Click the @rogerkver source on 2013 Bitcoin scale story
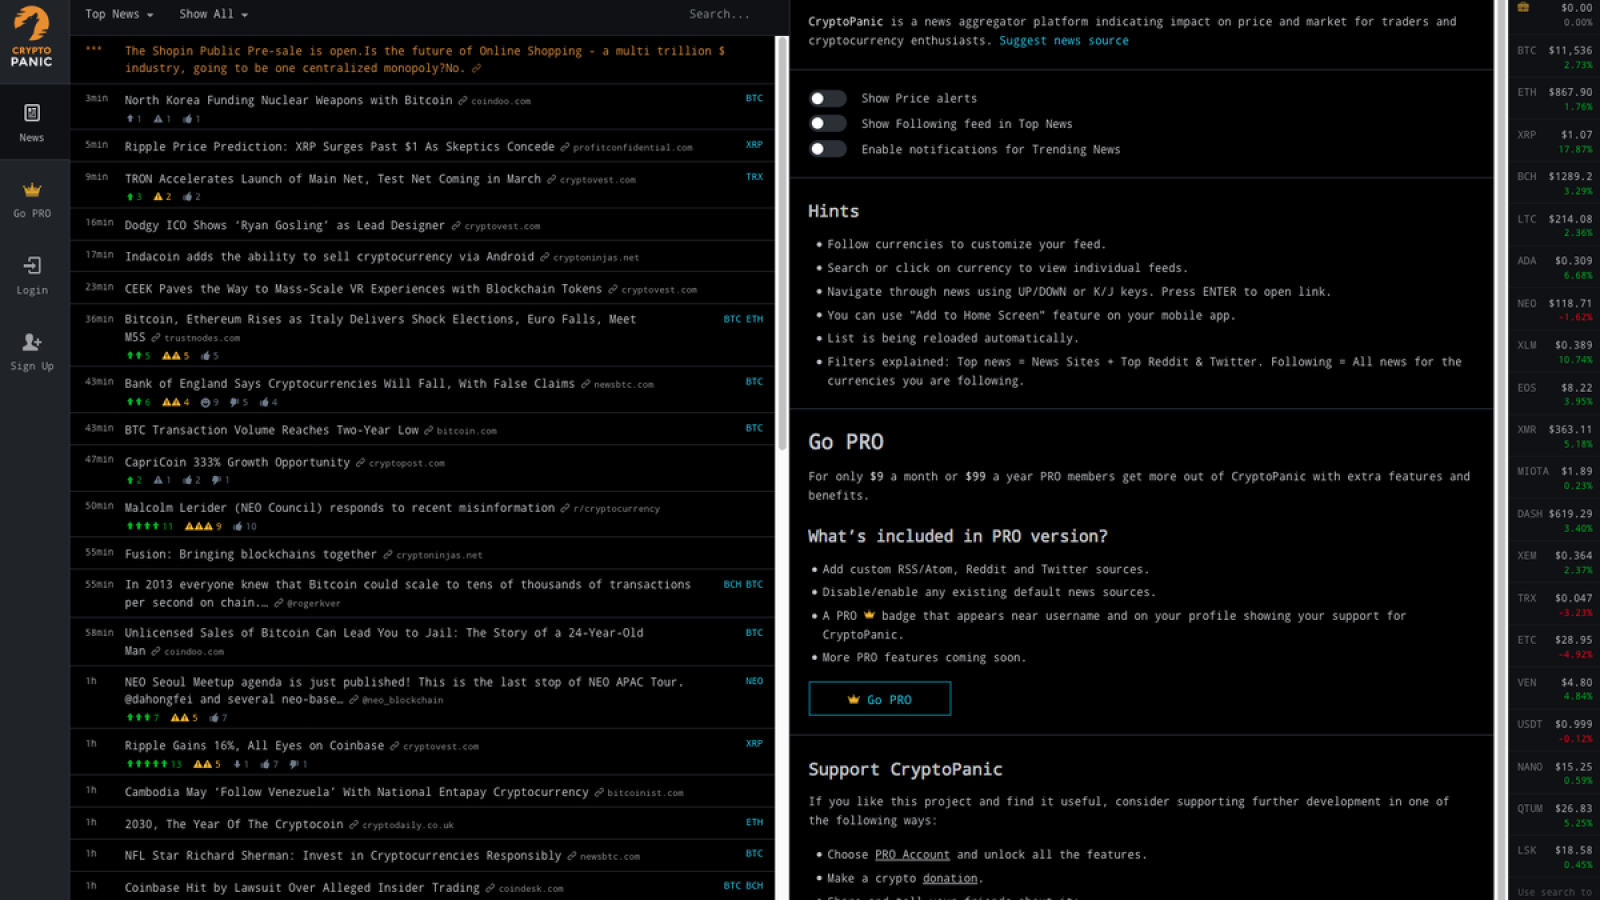The width and height of the screenshot is (1600, 900). 313,604
